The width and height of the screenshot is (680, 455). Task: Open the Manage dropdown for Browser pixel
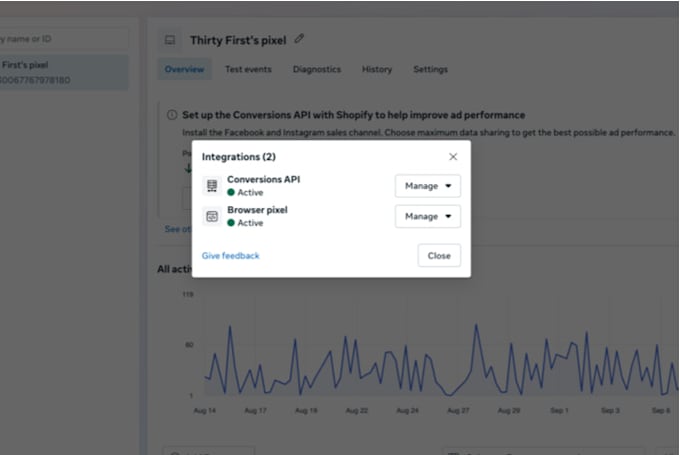[428, 216]
